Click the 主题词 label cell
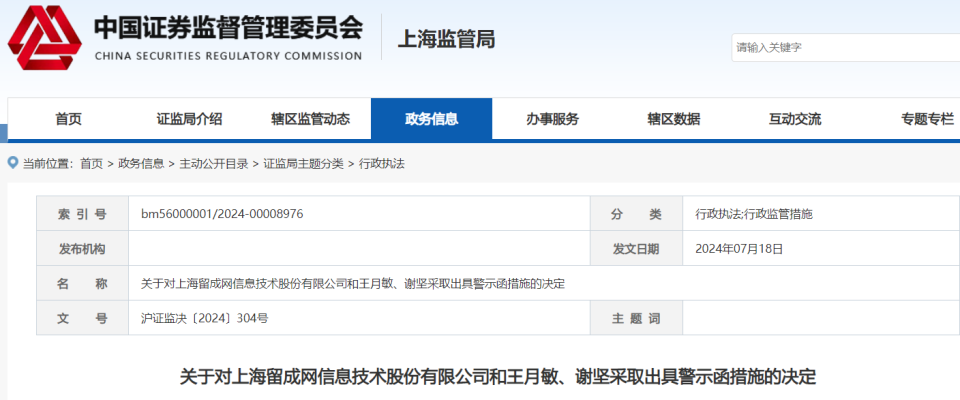 [x=637, y=319]
